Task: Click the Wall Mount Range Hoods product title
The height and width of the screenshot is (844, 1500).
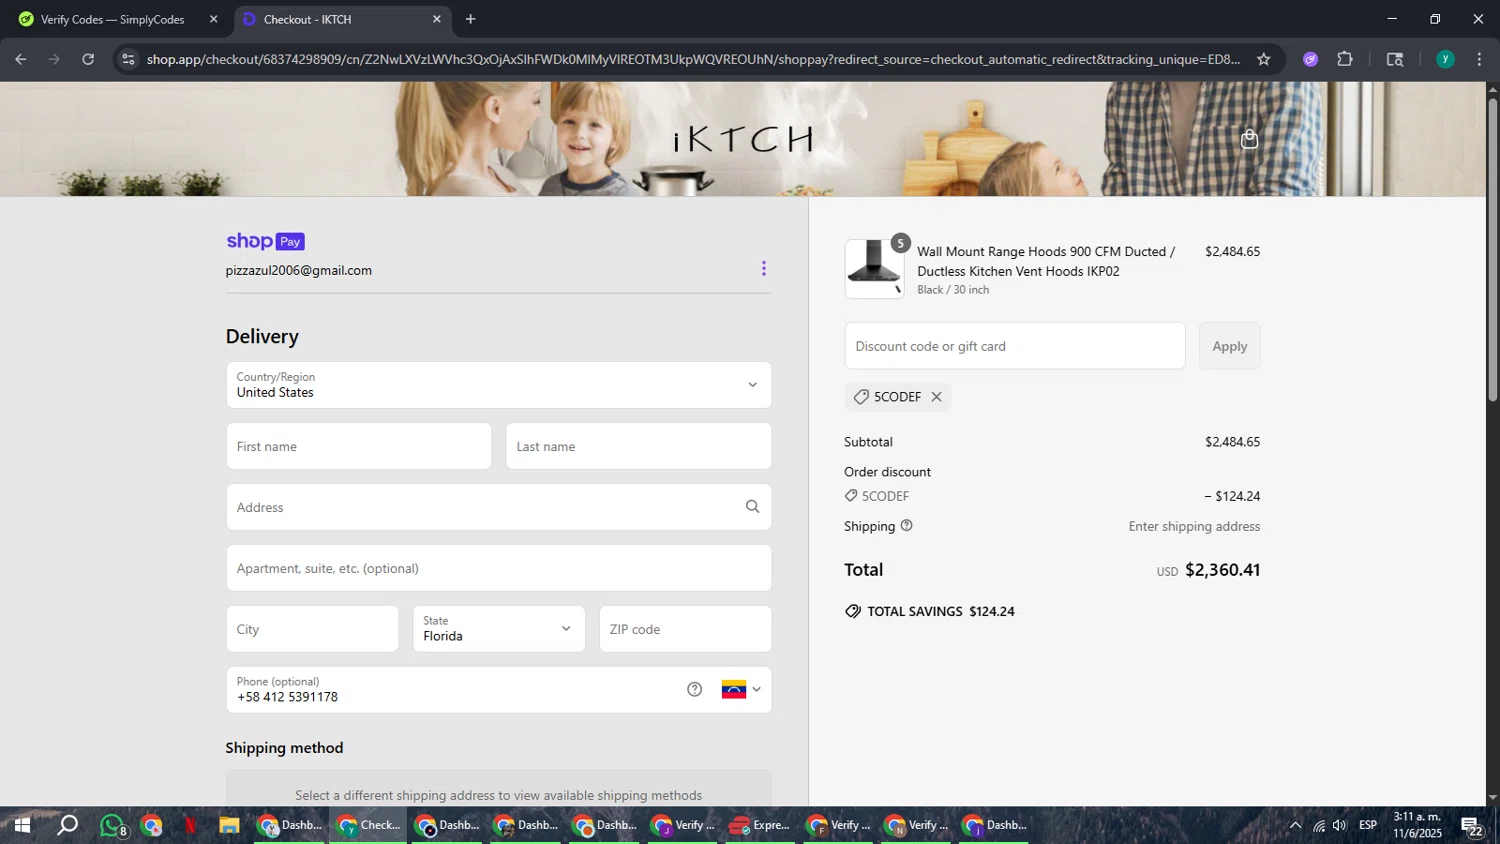Action: point(1046,261)
